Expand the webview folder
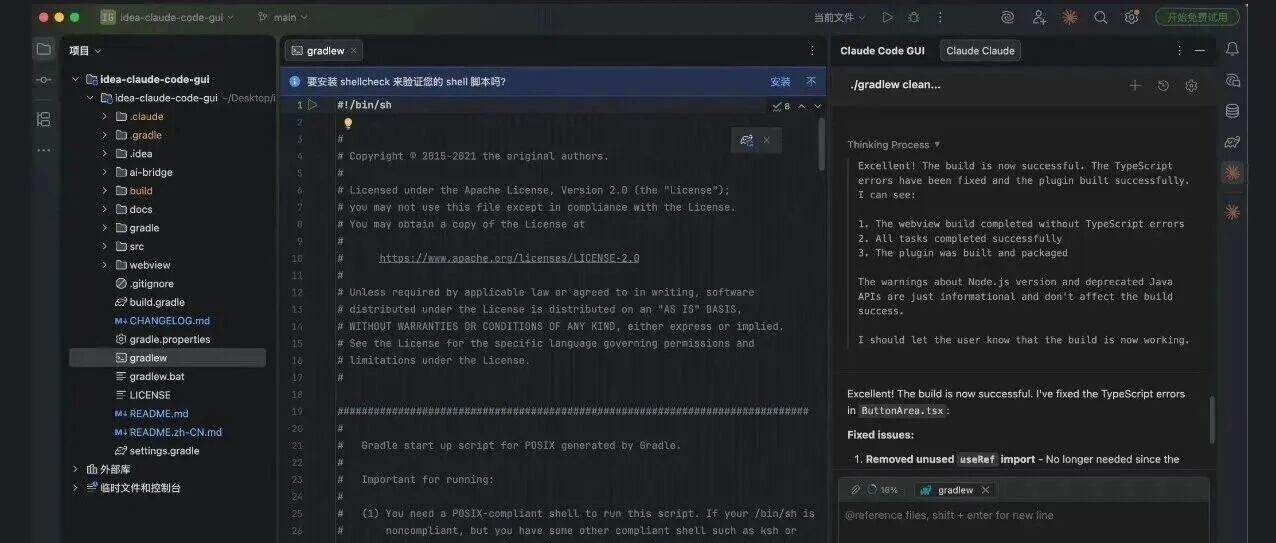This screenshot has height=543, width=1276. pos(105,265)
